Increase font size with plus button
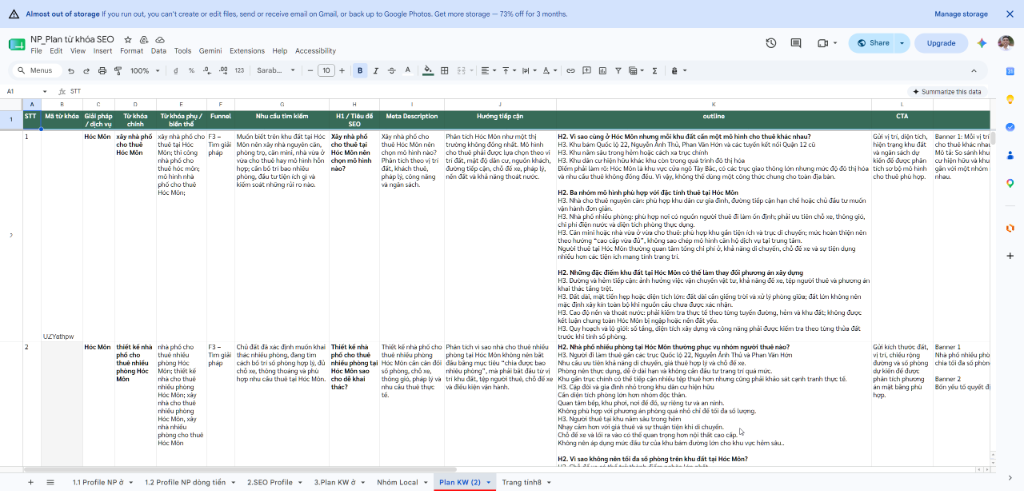This screenshot has width=1024, height=491. (x=342, y=71)
